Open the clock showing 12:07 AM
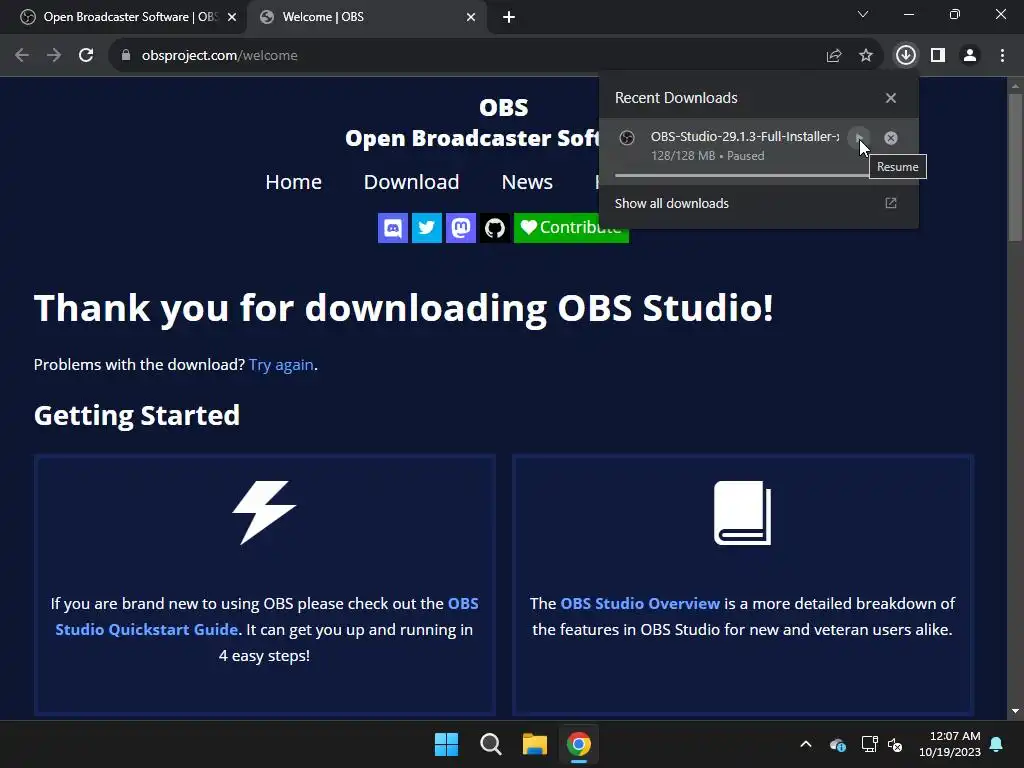The height and width of the screenshot is (768, 1024). [950, 744]
